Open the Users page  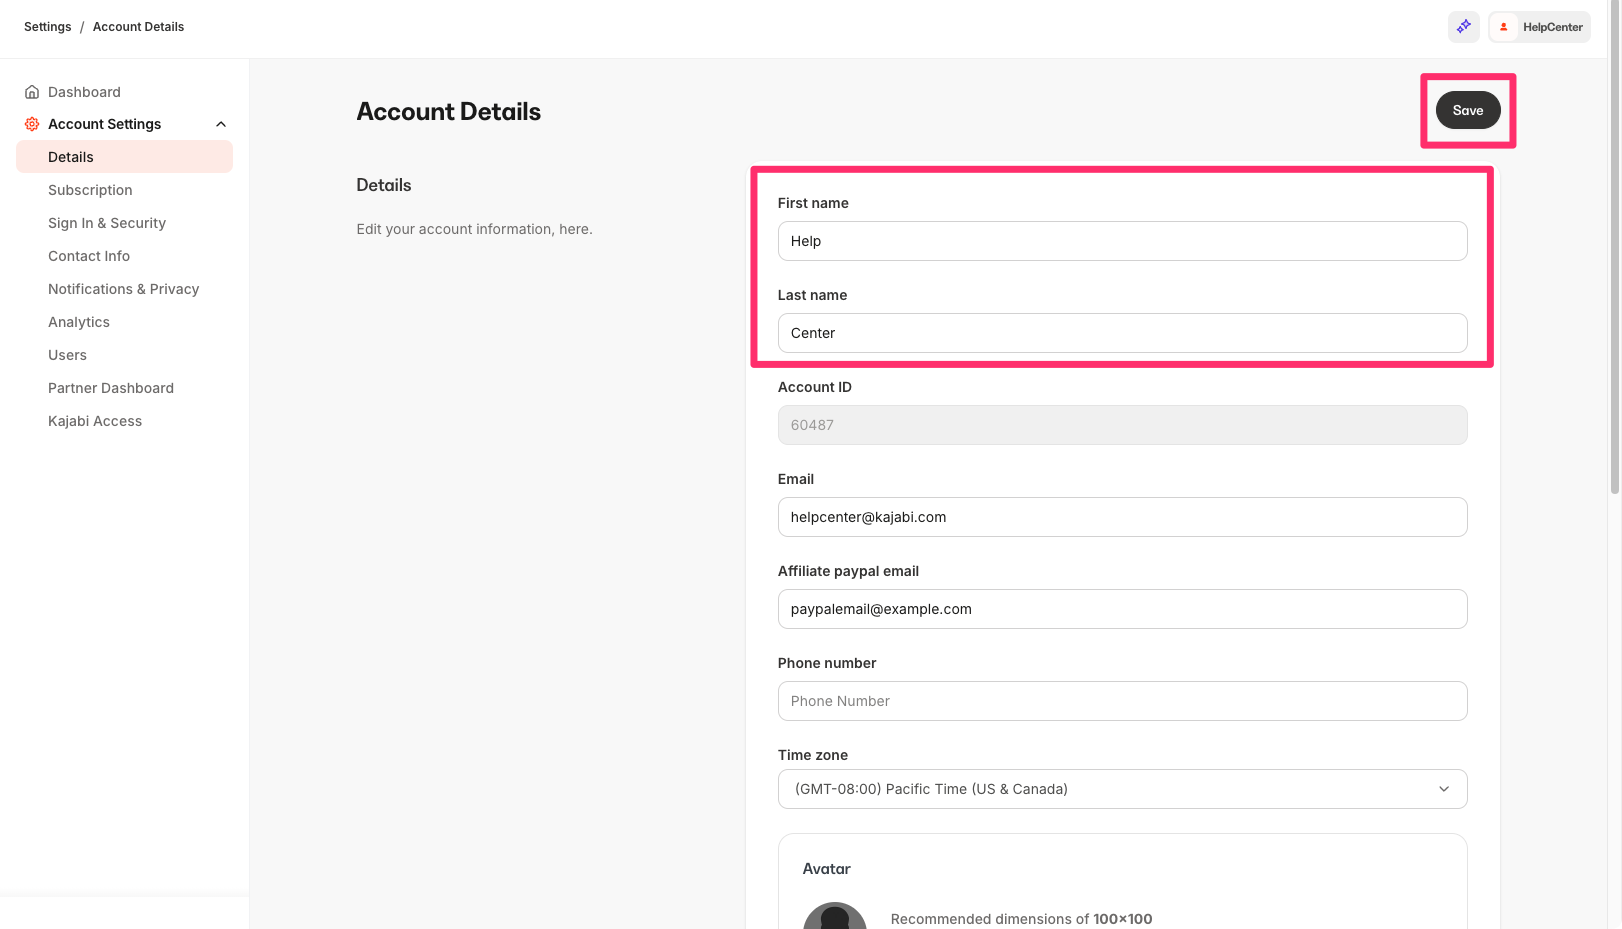67,355
